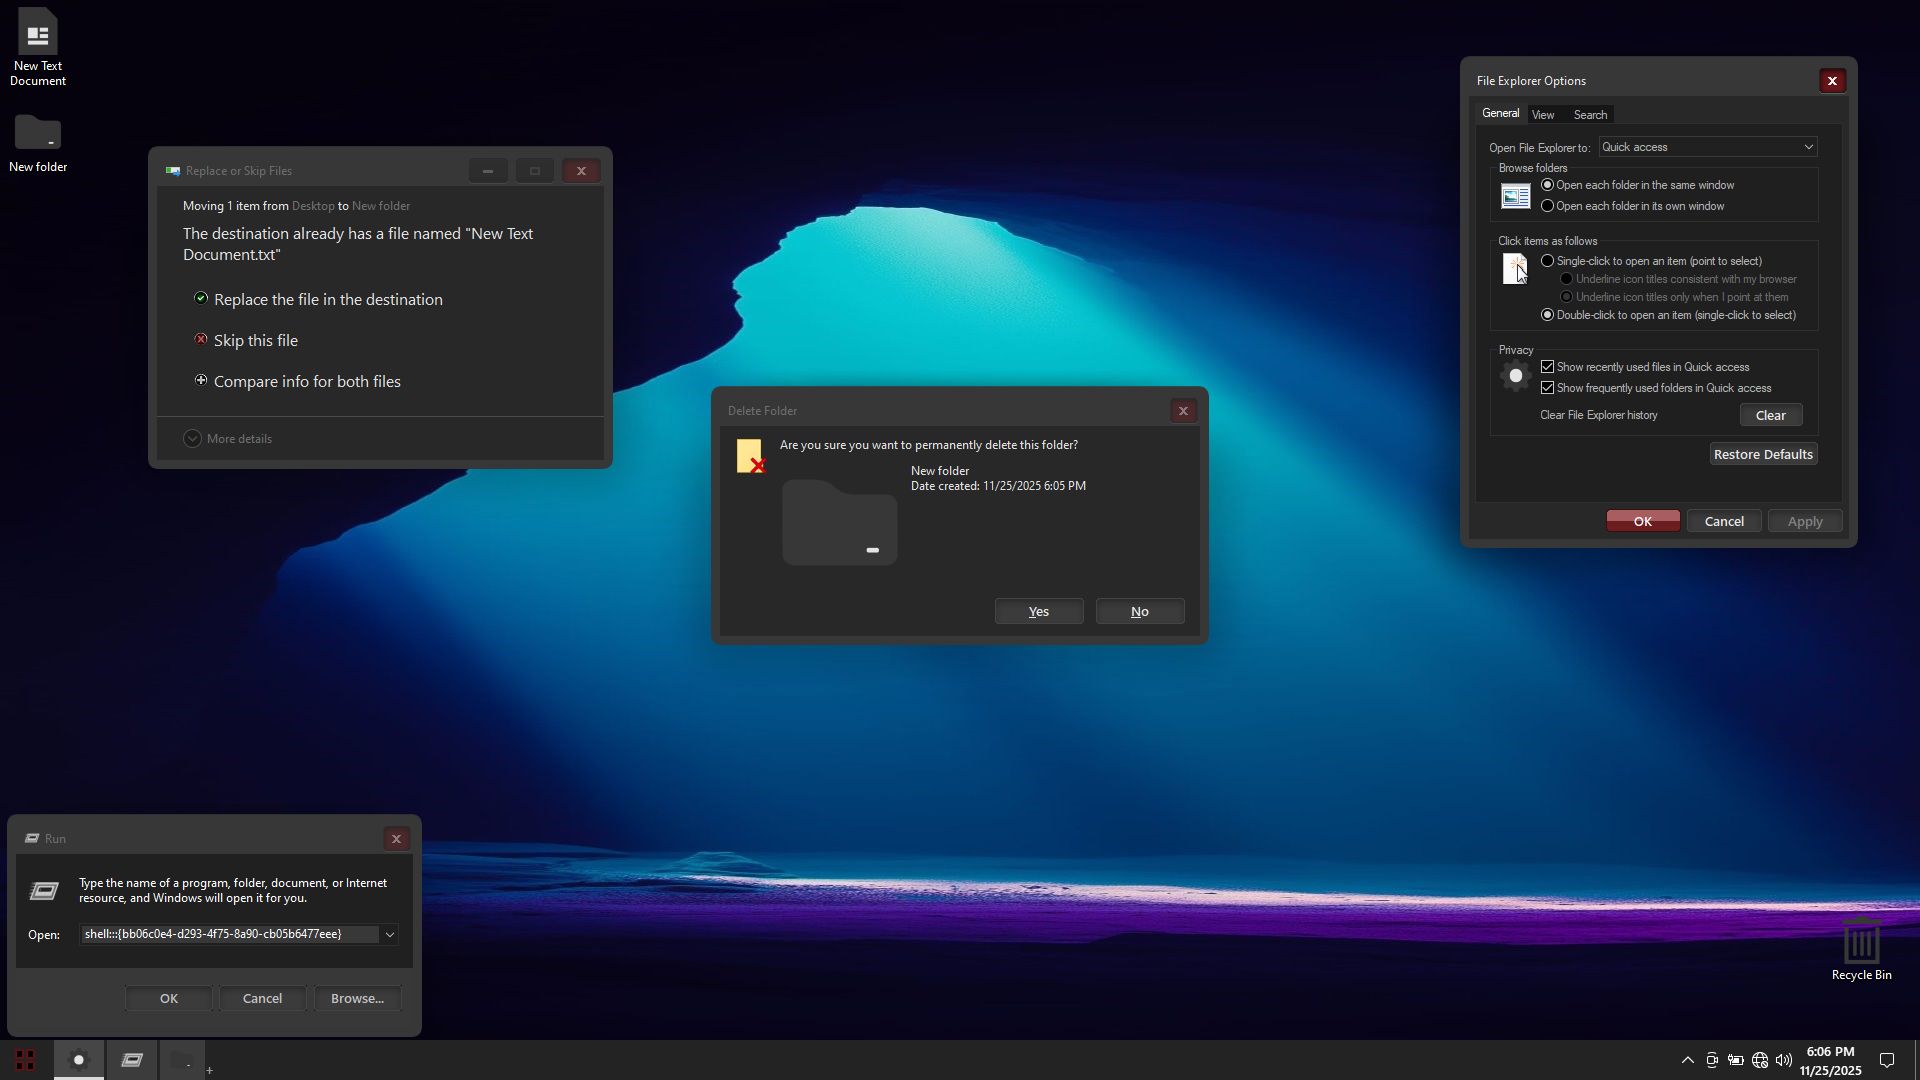Click the Run app taskbar icon
Screen dimensions: 1920x1080
(x=132, y=1060)
